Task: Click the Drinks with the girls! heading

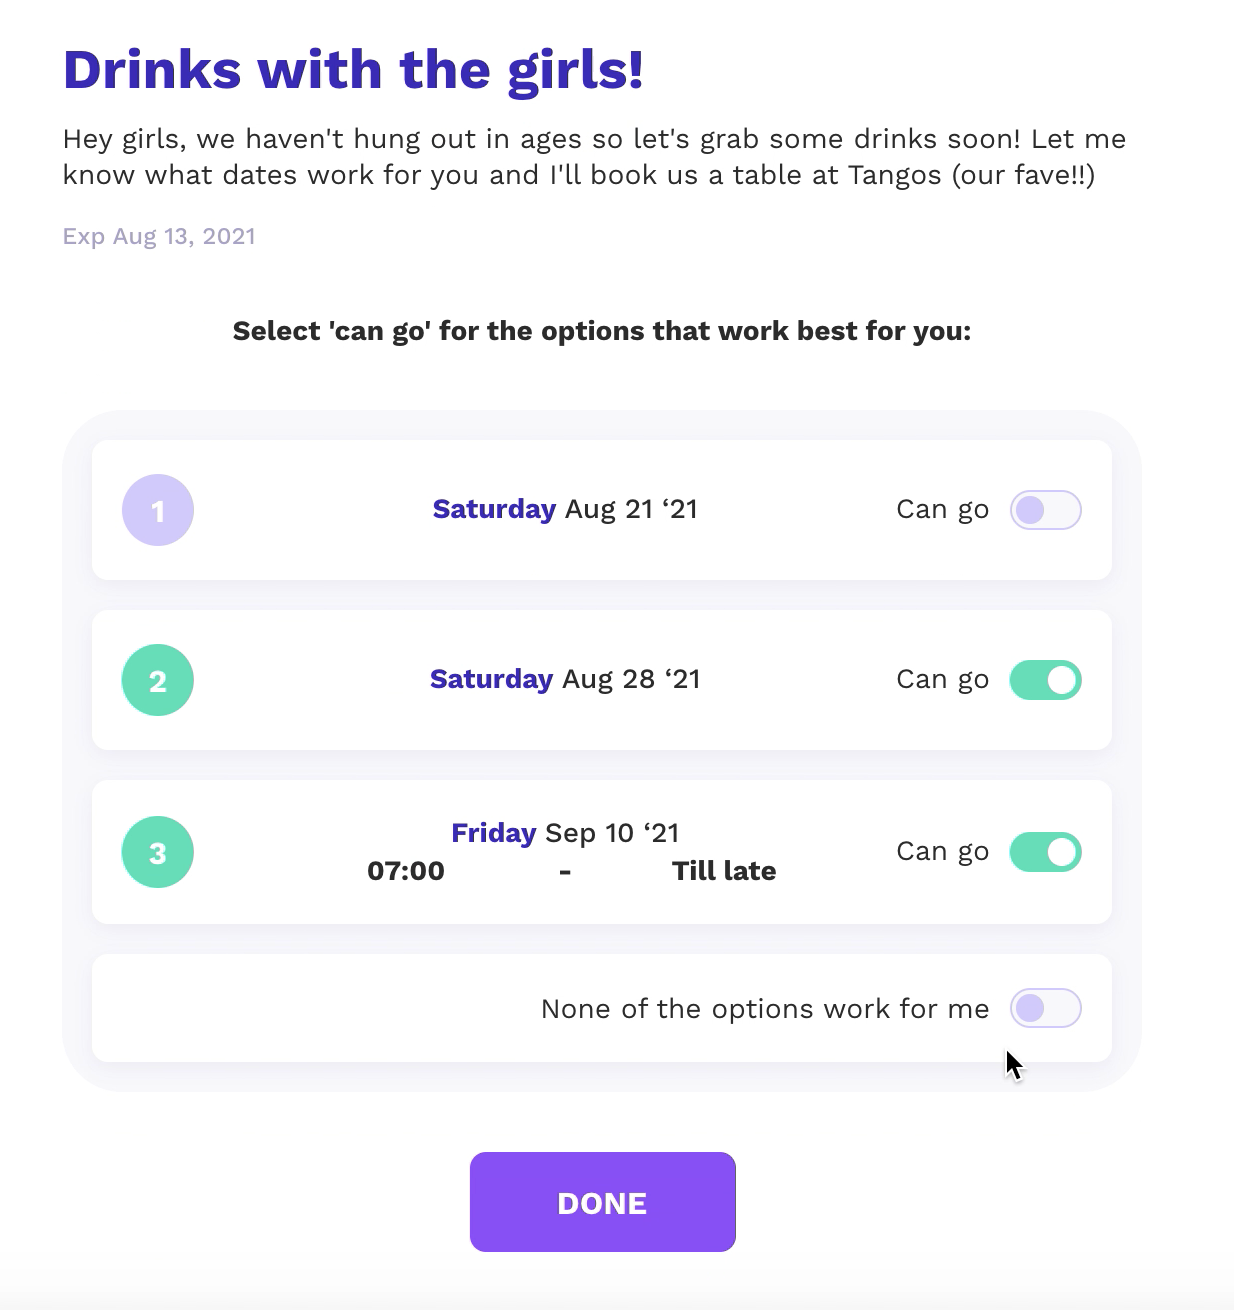Action: pyautogui.click(x=353, y=70)
